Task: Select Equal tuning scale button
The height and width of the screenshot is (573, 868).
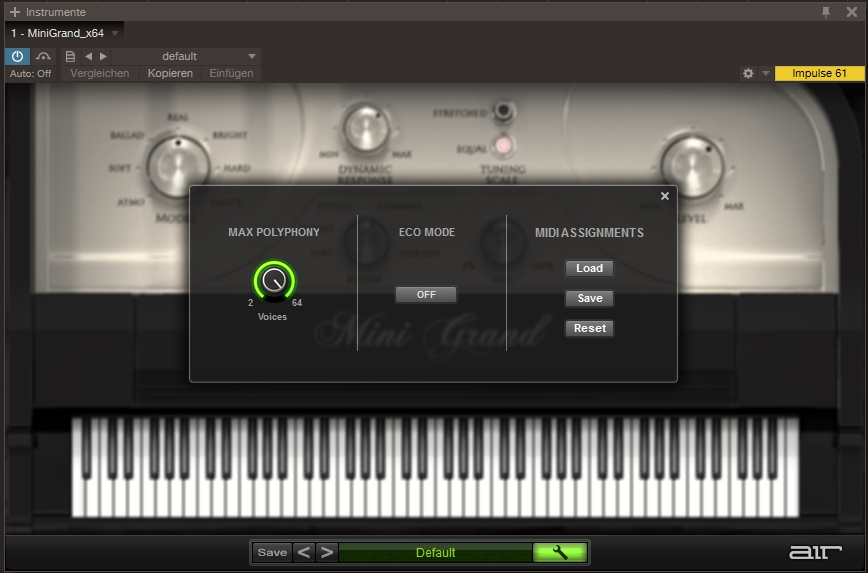Action: pos(503,146)
